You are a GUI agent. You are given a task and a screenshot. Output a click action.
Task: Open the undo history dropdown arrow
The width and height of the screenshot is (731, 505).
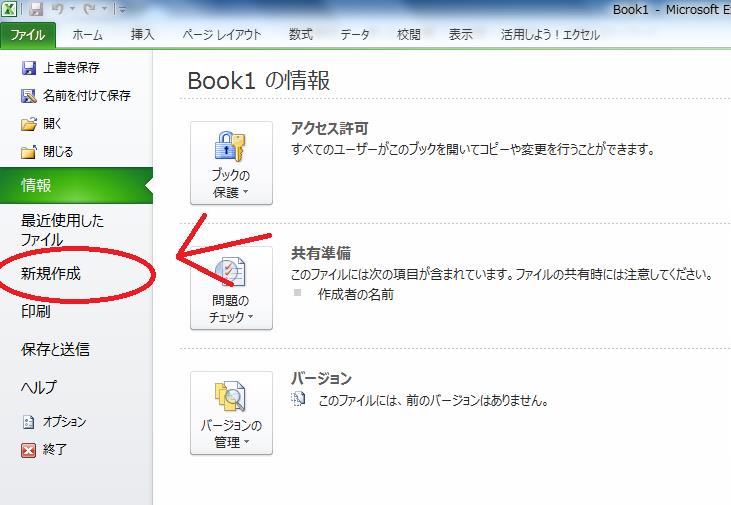(x=72, y=9)
